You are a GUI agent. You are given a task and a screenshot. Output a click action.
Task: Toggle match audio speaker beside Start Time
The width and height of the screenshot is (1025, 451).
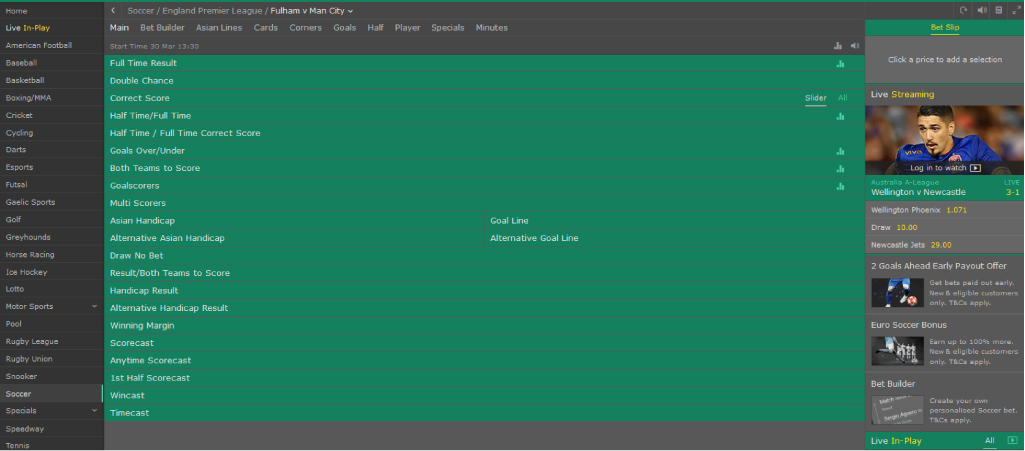click(854, 46)
